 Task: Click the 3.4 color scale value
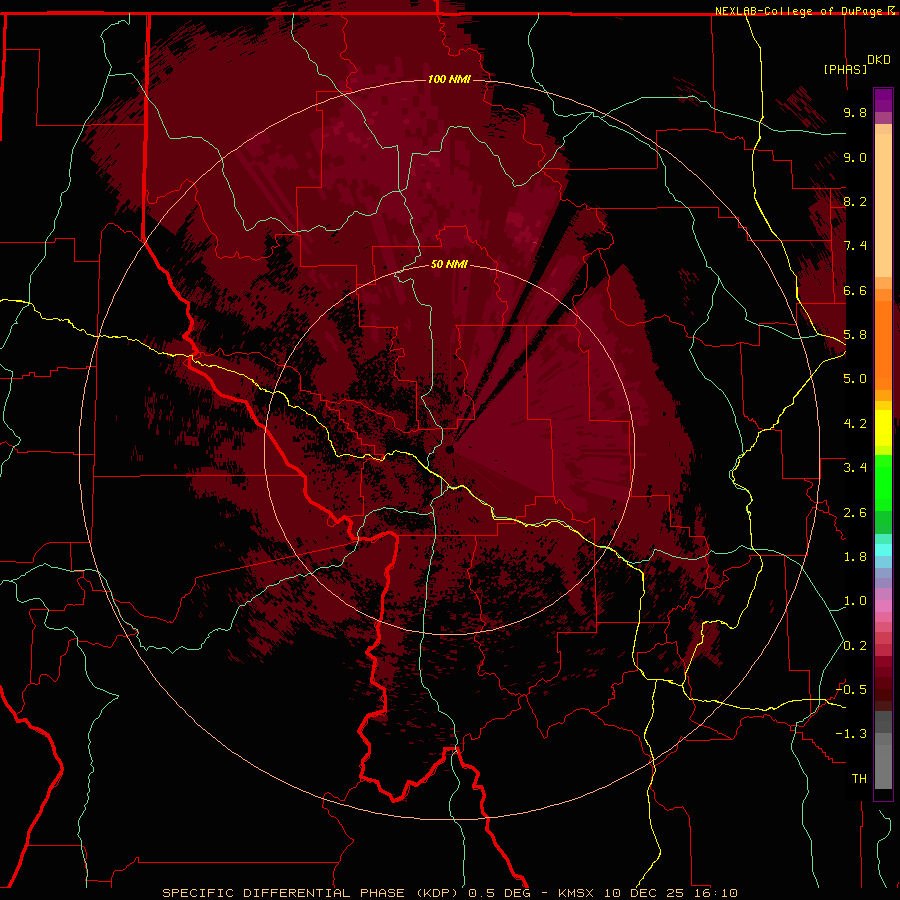[855, 468]
